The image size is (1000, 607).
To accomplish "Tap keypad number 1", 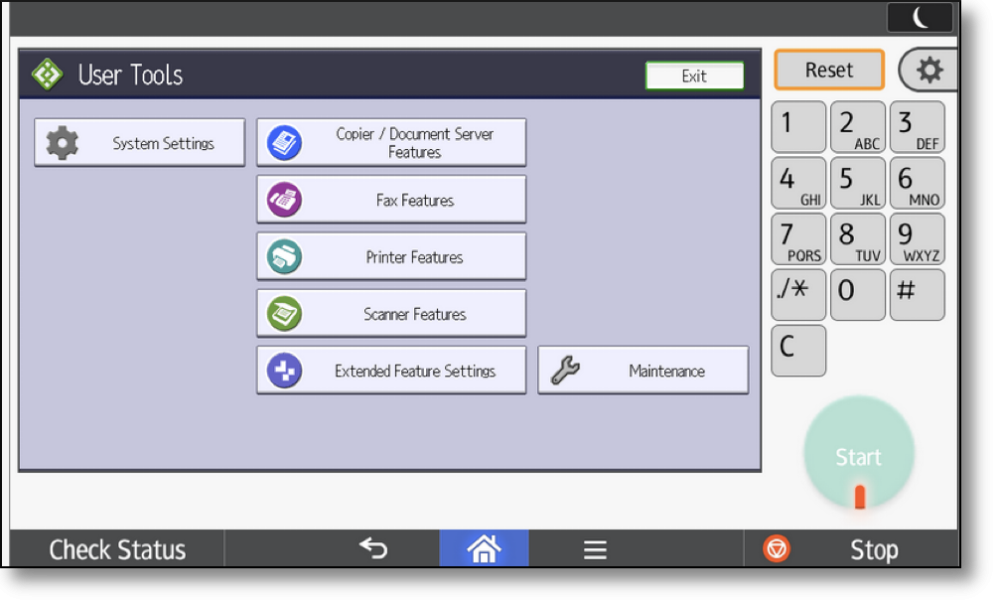I will pos(798,126).
